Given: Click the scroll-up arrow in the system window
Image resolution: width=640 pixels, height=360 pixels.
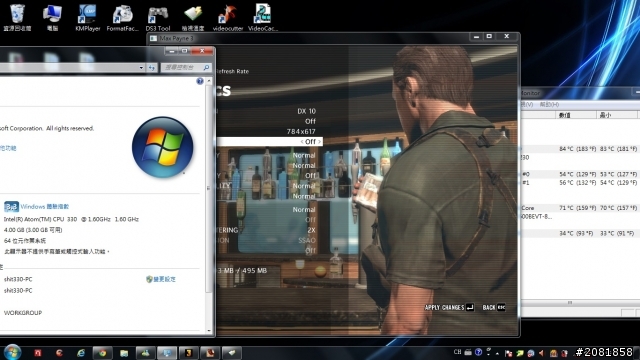Looking at the screenshot, I should 209,81.
